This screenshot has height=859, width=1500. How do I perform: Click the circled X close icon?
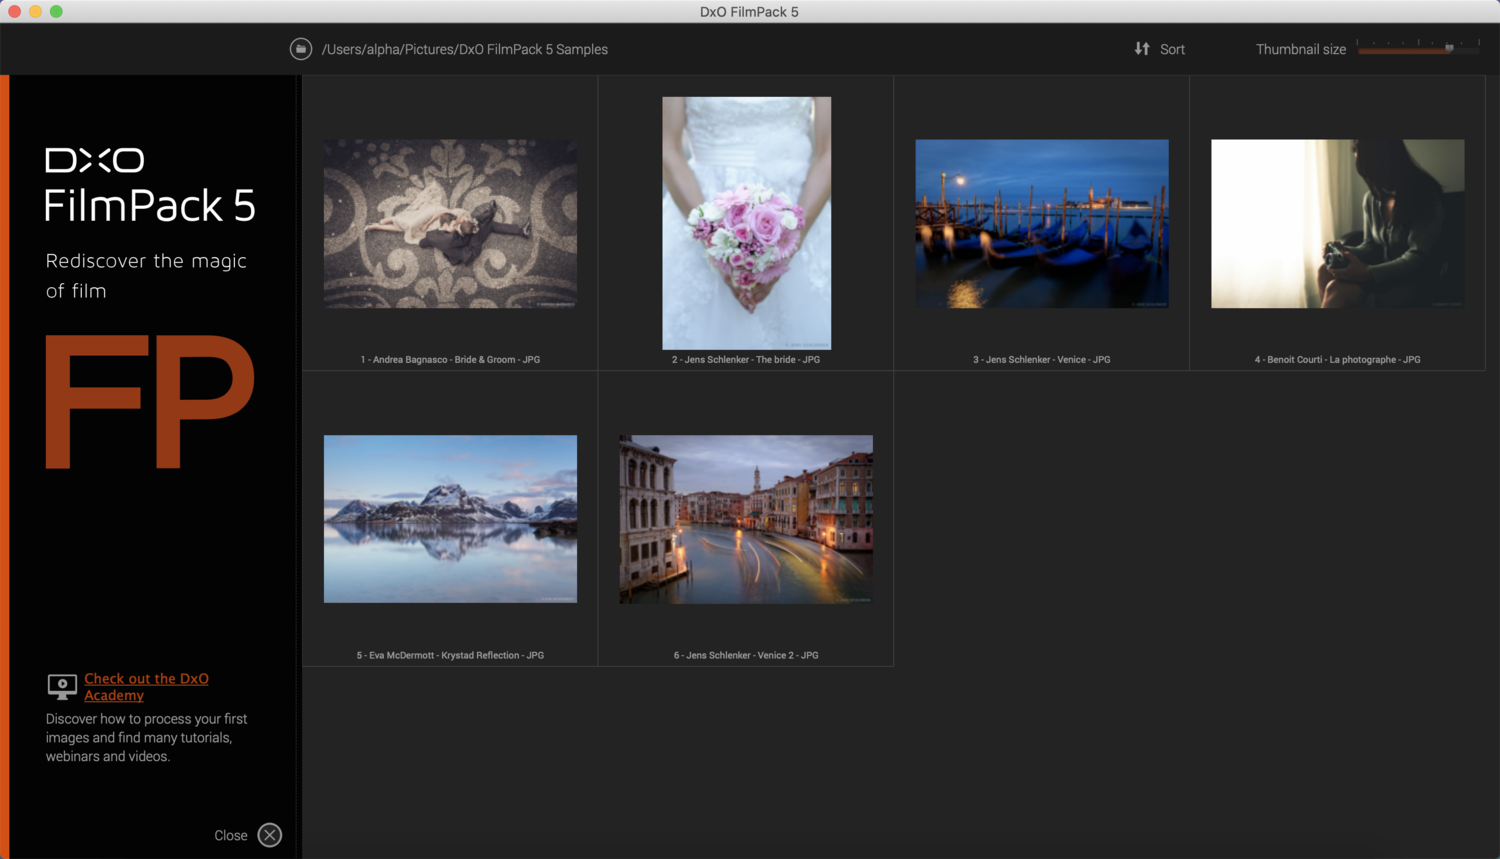[270, 835]
